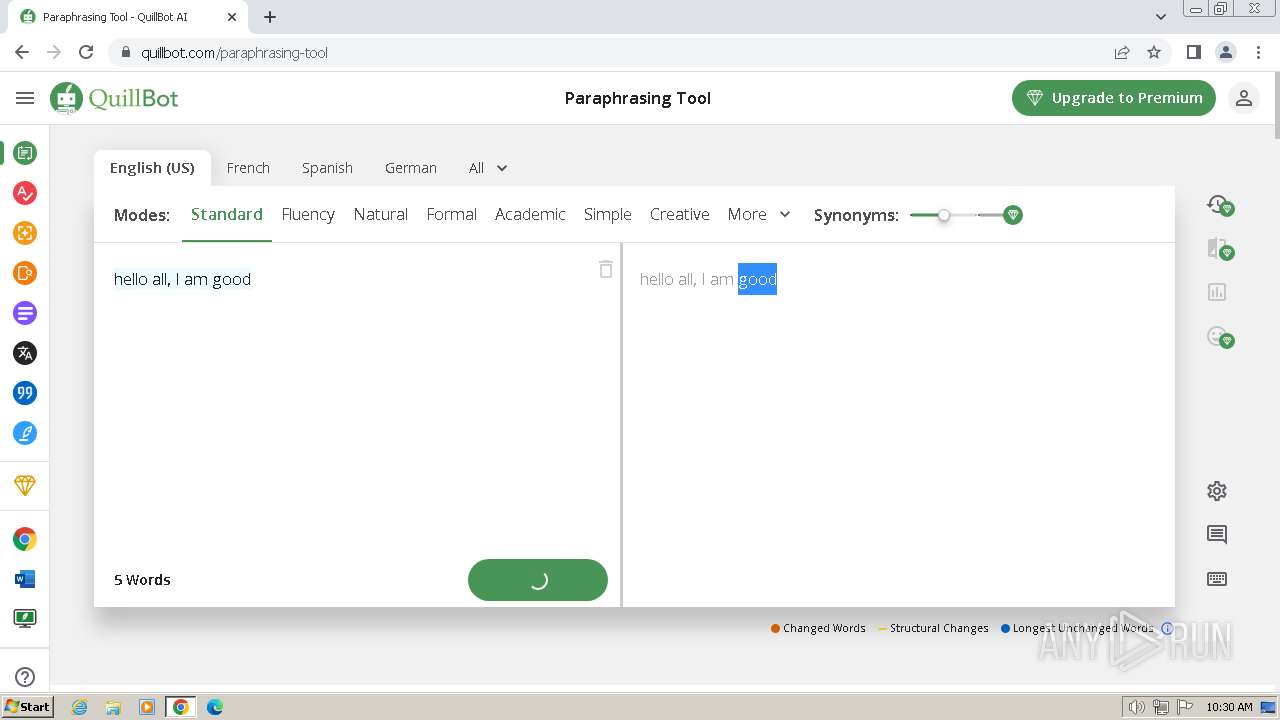Viewport: 1280px width, 720px height.
Task: Open the Compare Modes panel icon
Action: (1218, 249)
